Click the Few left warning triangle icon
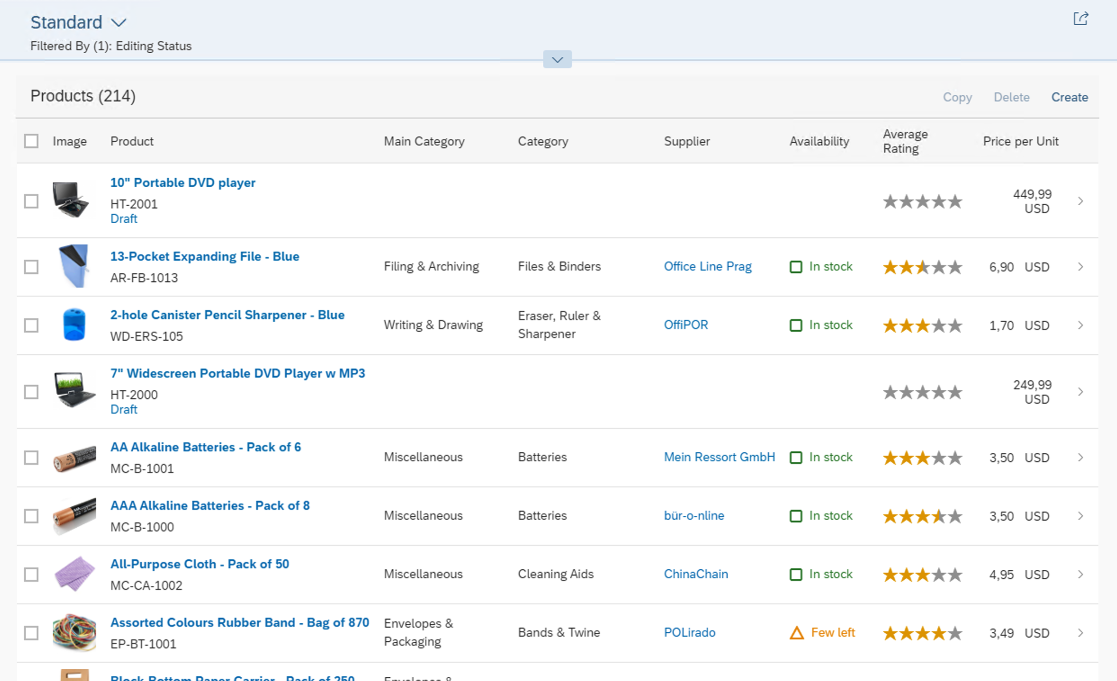Viewport: 1117px width, 681px height. (x=797, y=633)
